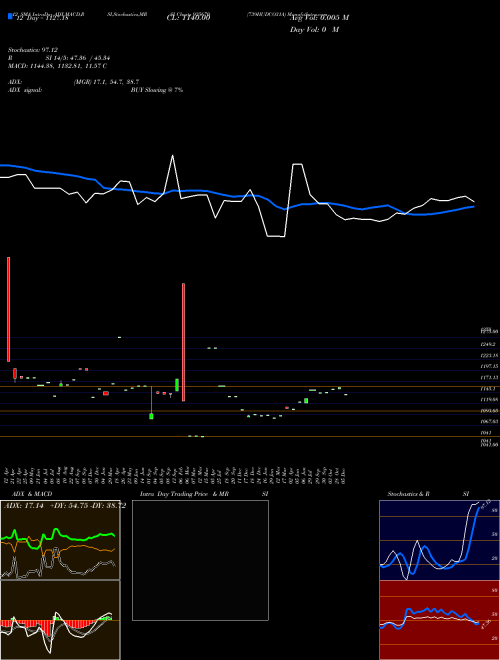The image size is (500, 660).
Task: Click the 1119.08 price axis label
Action: coord(489,399)
